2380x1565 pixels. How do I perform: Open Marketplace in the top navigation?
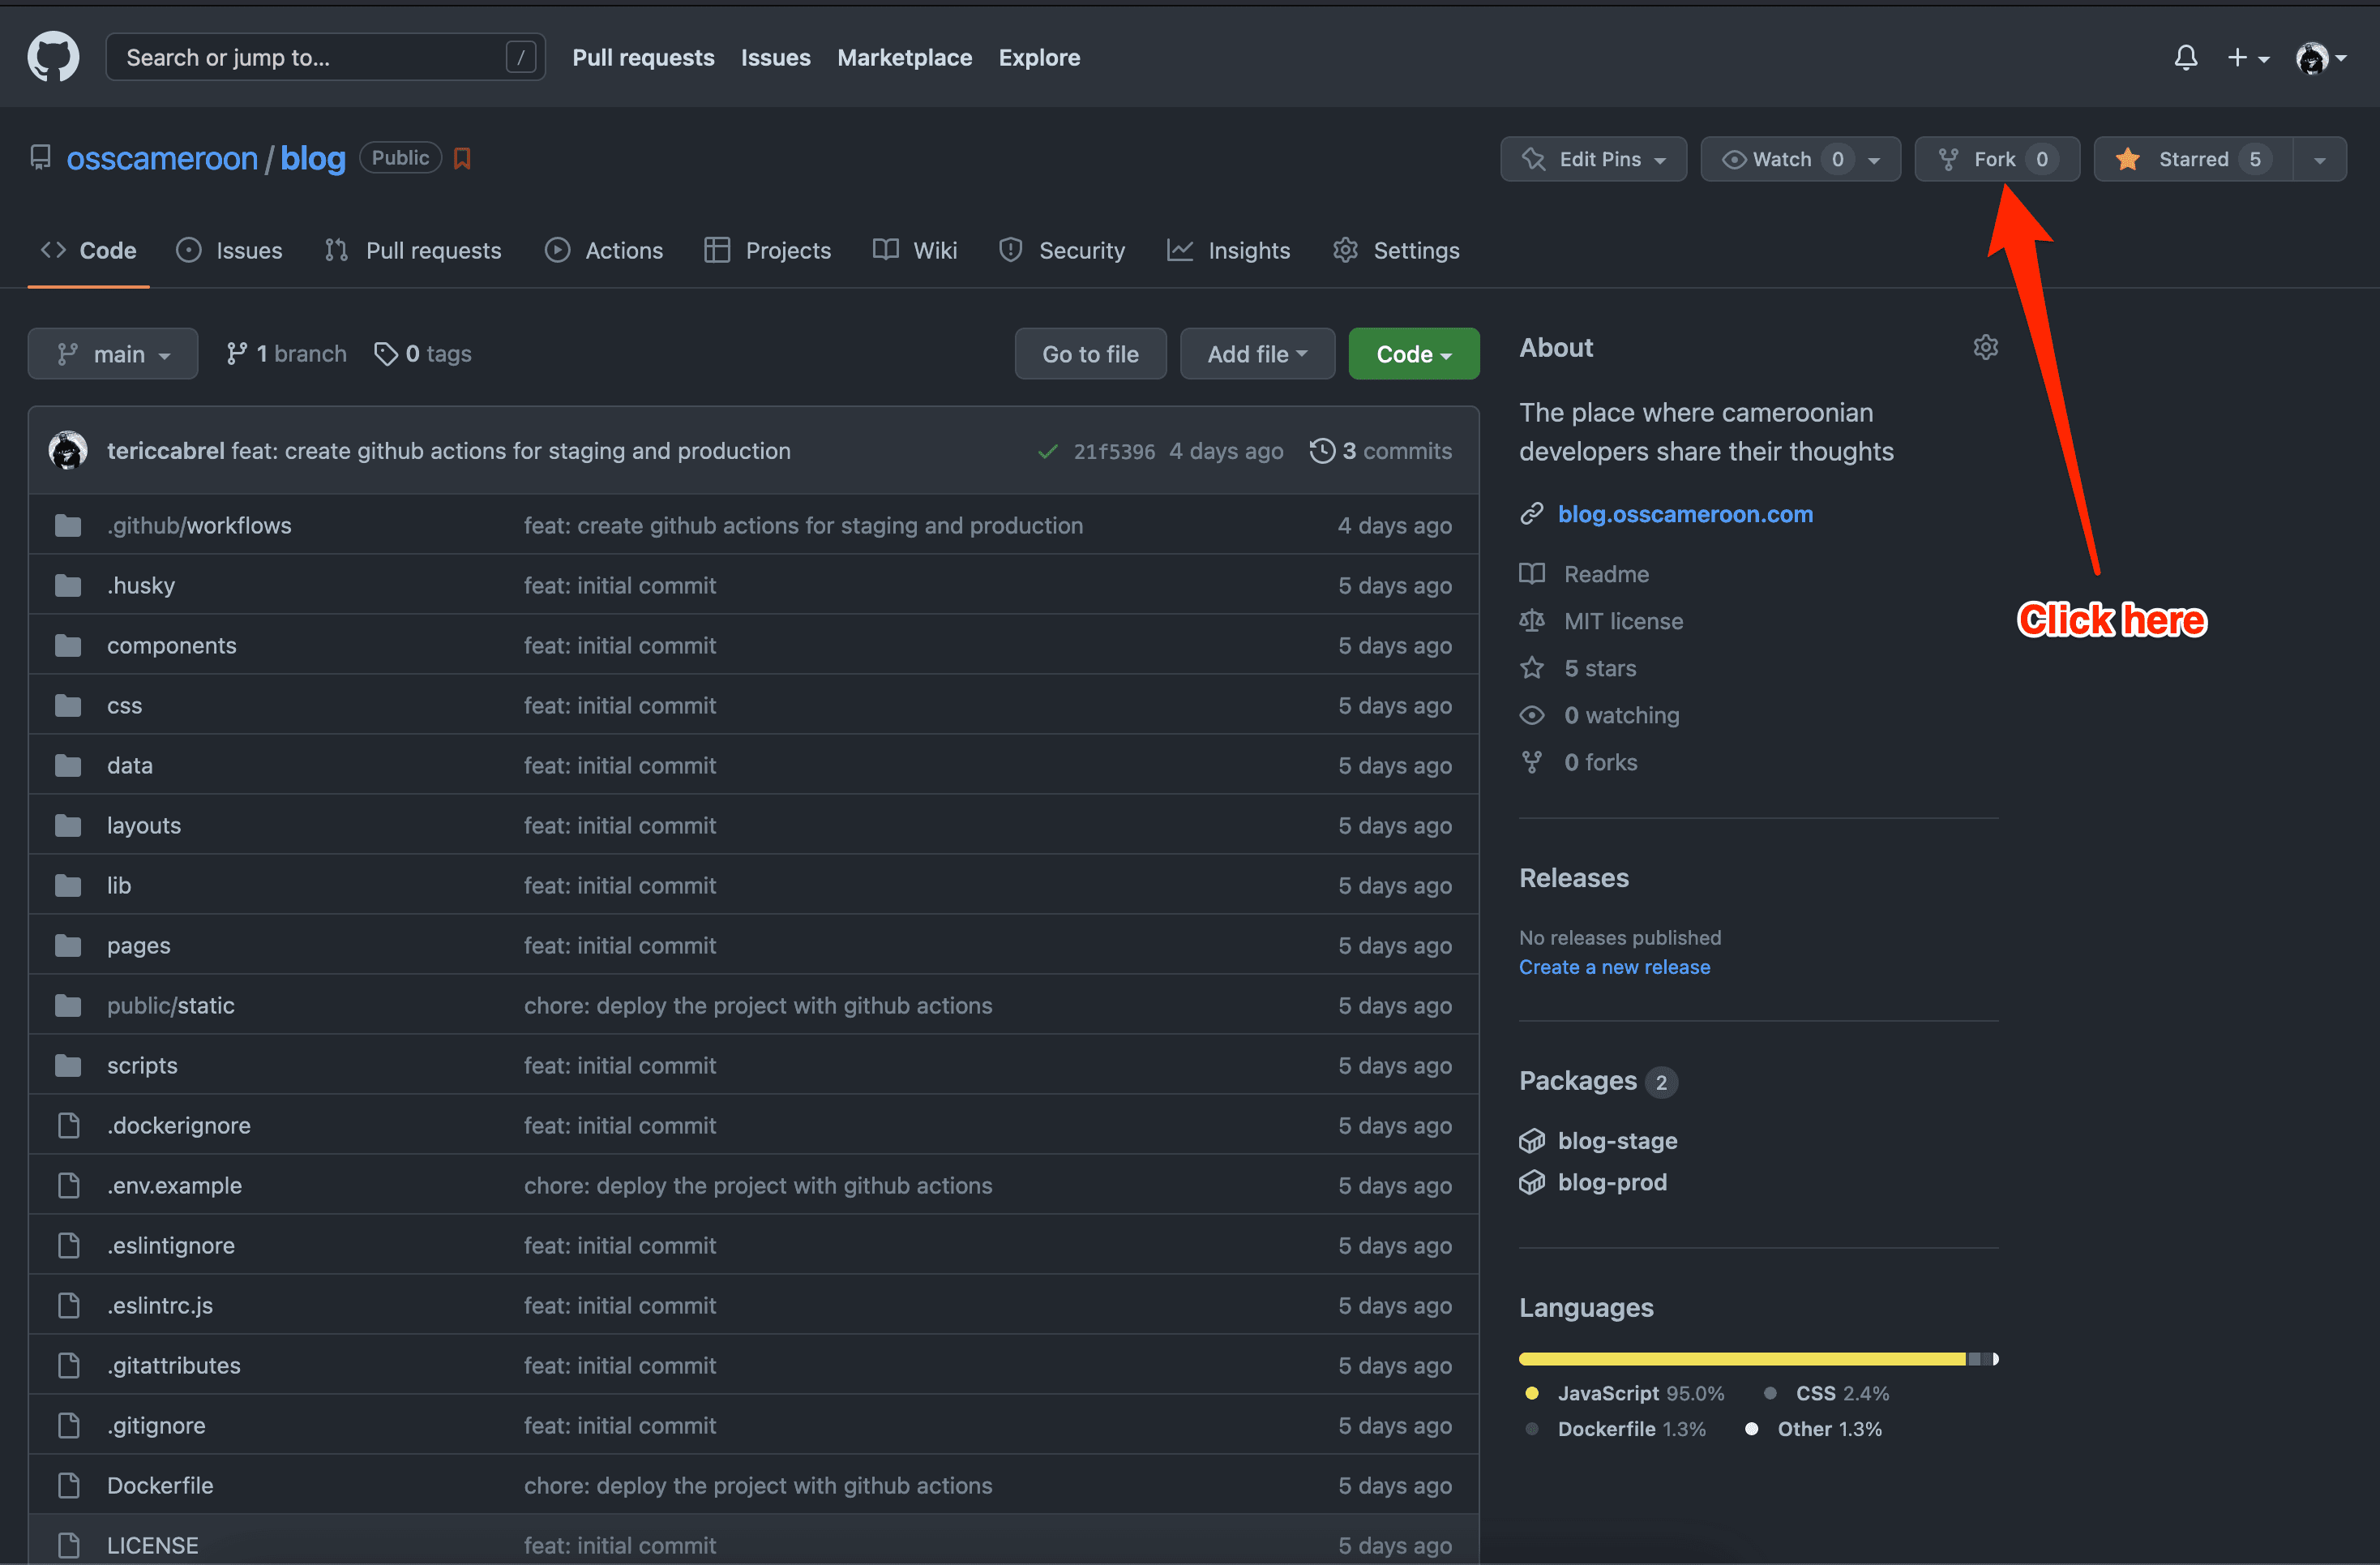point(904,58)
